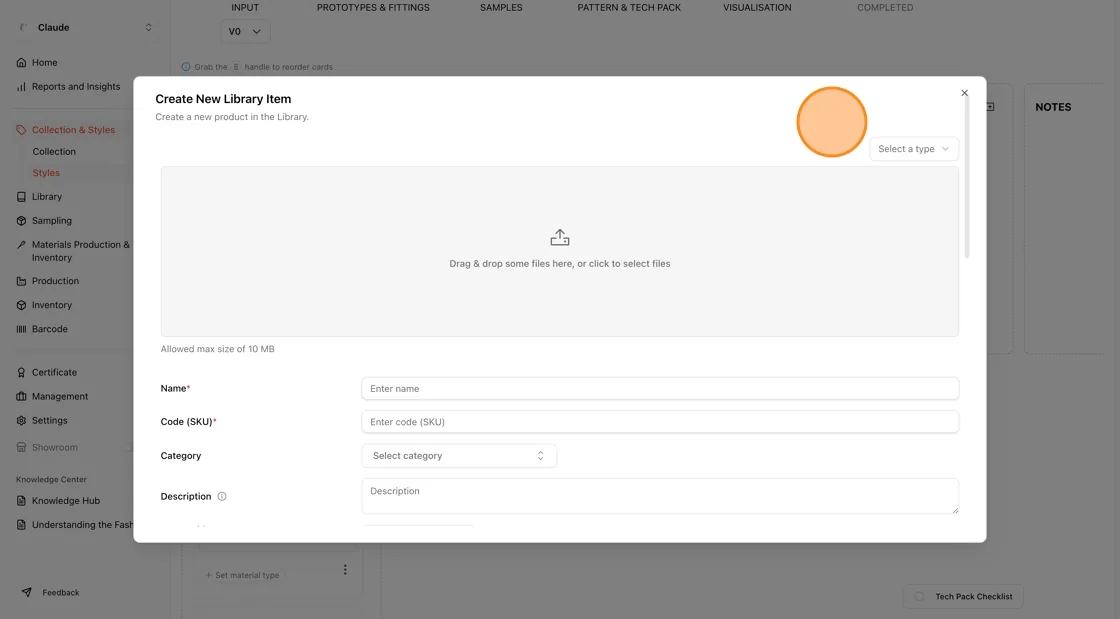
Task: Open the V0 version dropdown
Action: click(245, 31)
